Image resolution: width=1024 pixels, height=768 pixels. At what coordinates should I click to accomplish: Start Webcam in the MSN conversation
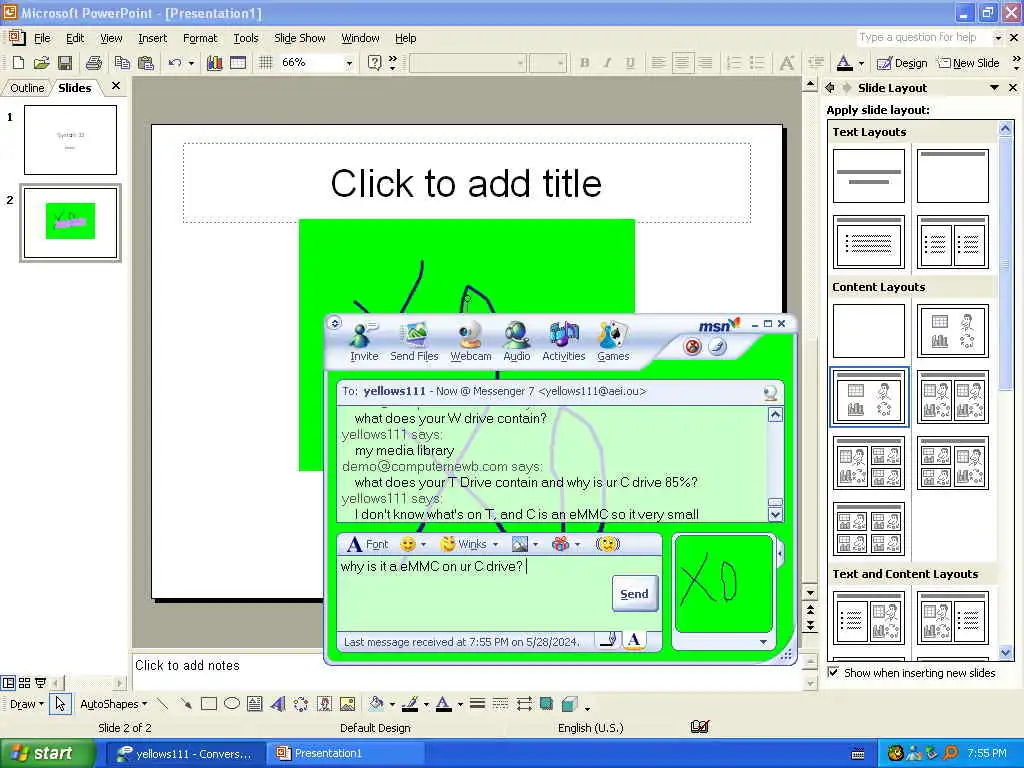[470, 342]
